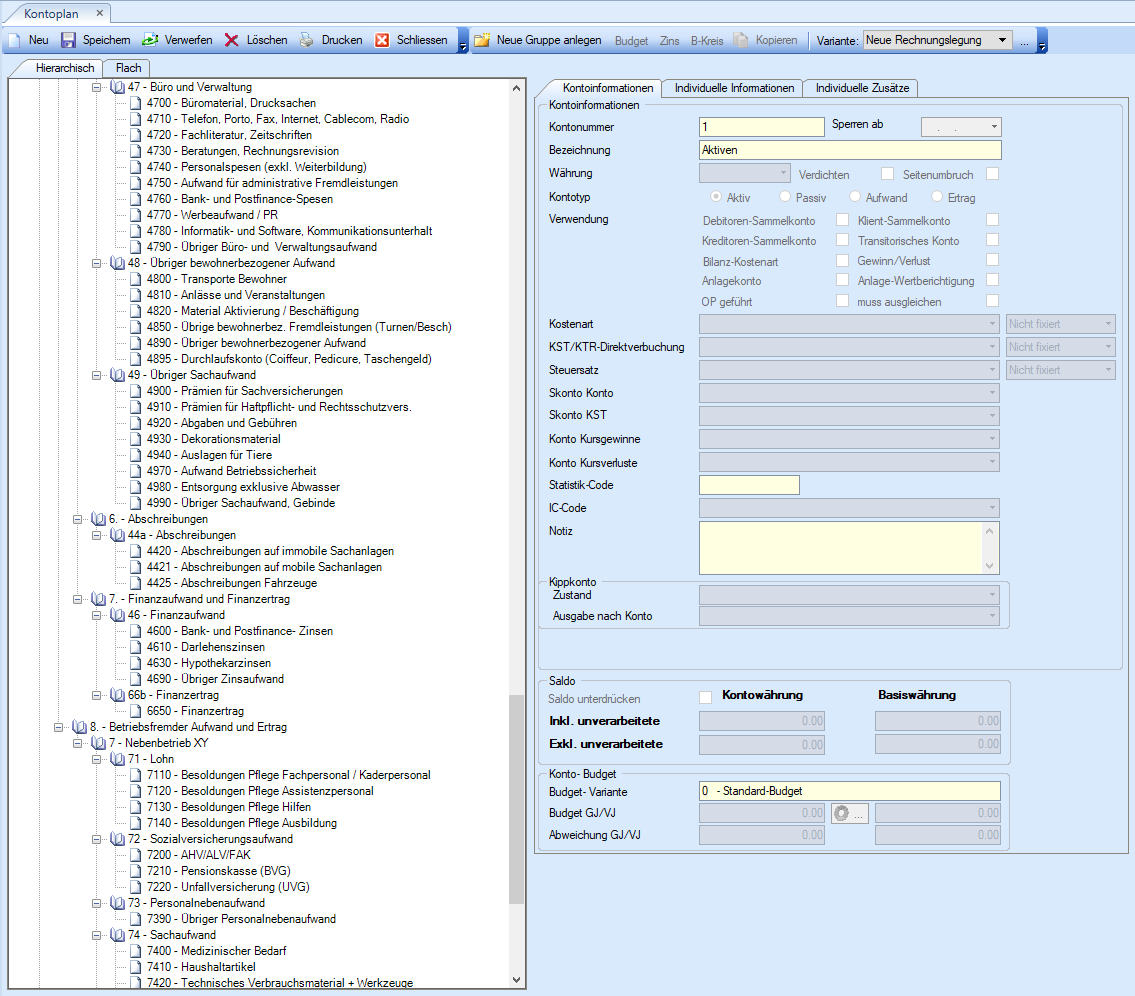Screen dimensions: 1135x996
Task: Select the book icon of group 47 Büro und Verwaltung
Action: [117, 87]
